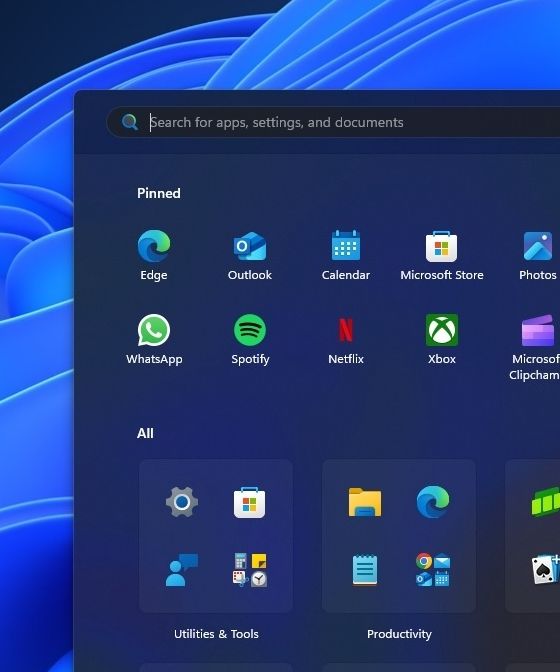
Task: Open the Xbox app
Action: point(442,339)
